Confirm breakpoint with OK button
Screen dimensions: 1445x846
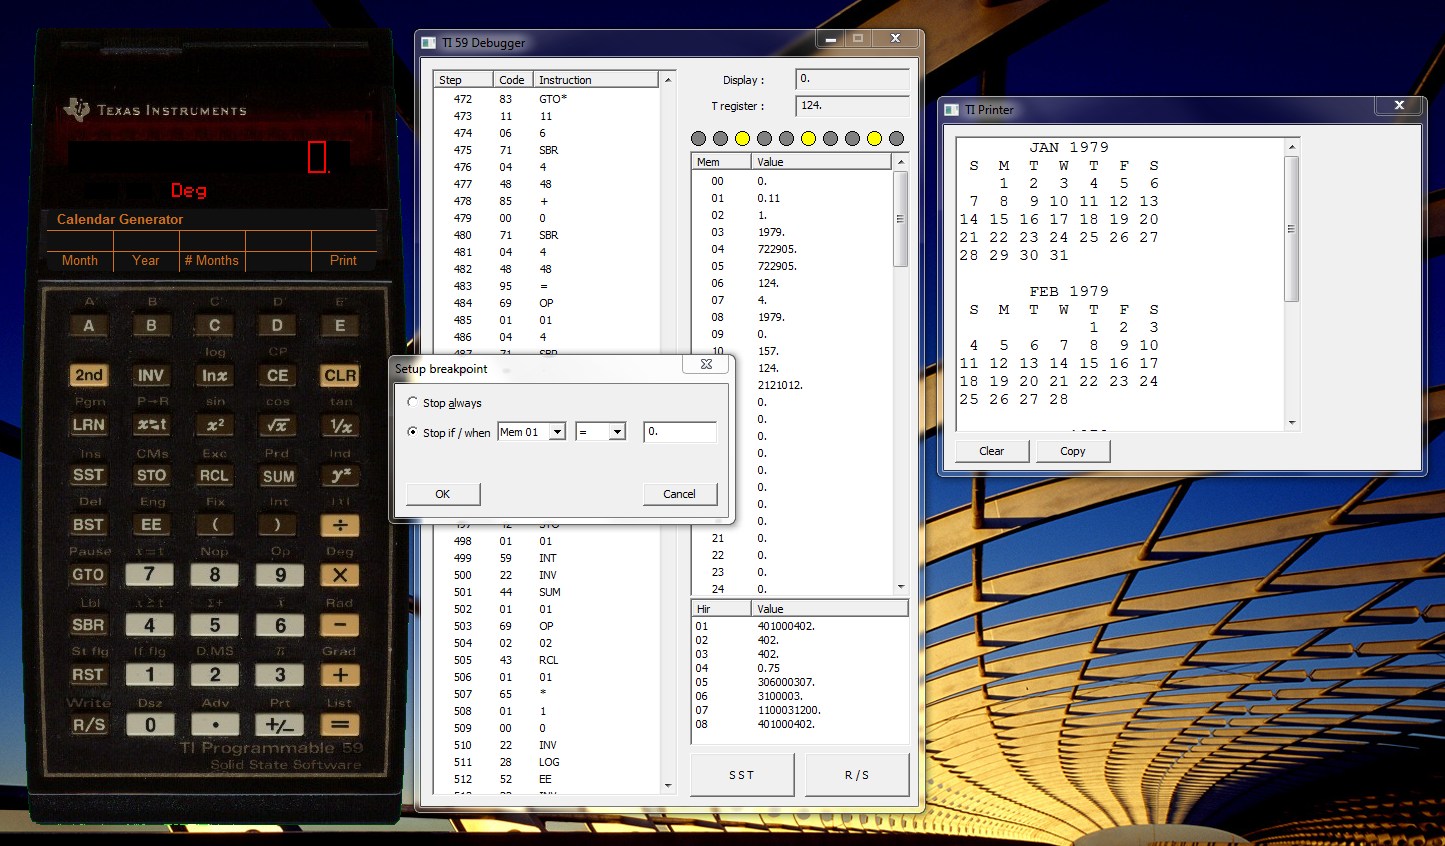(443, 494)
